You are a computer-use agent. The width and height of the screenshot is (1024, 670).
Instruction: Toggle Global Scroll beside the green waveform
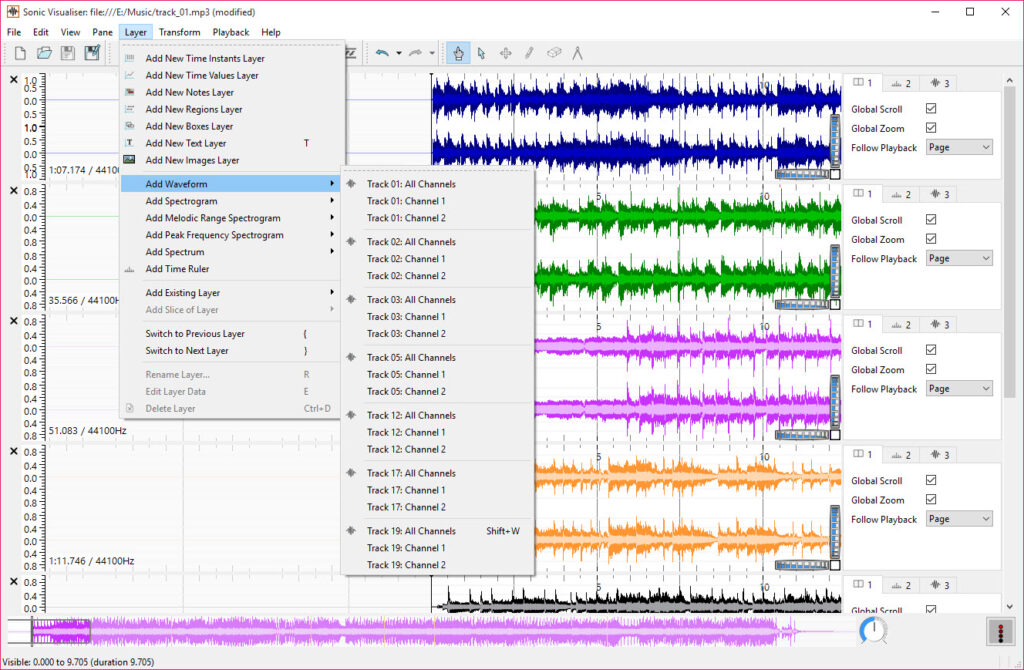[x=931, y=219]
